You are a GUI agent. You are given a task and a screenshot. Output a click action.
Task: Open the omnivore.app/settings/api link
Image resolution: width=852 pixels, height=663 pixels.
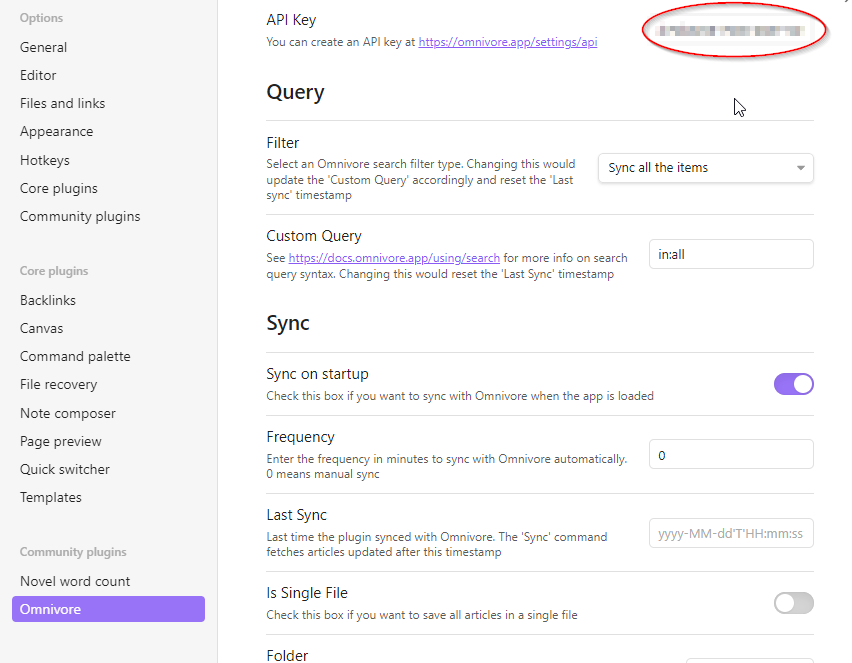507,43
